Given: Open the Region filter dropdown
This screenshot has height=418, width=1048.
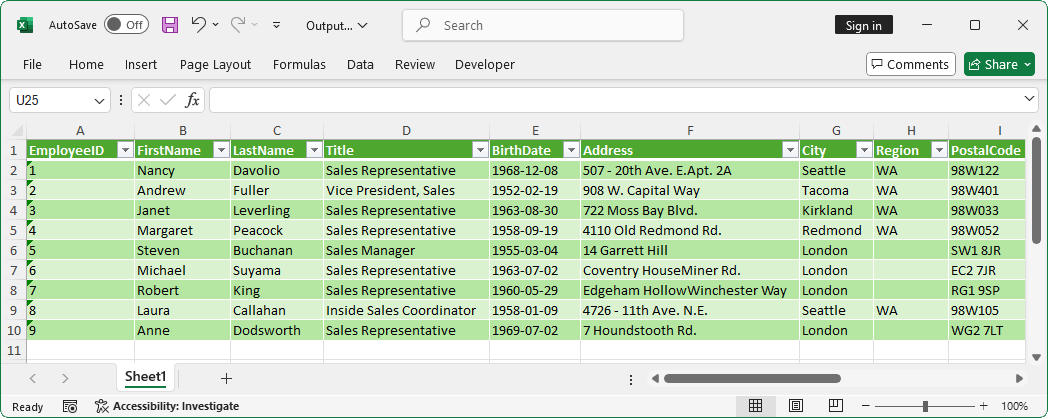Looking at the screenshot, I should pos(939,150).
